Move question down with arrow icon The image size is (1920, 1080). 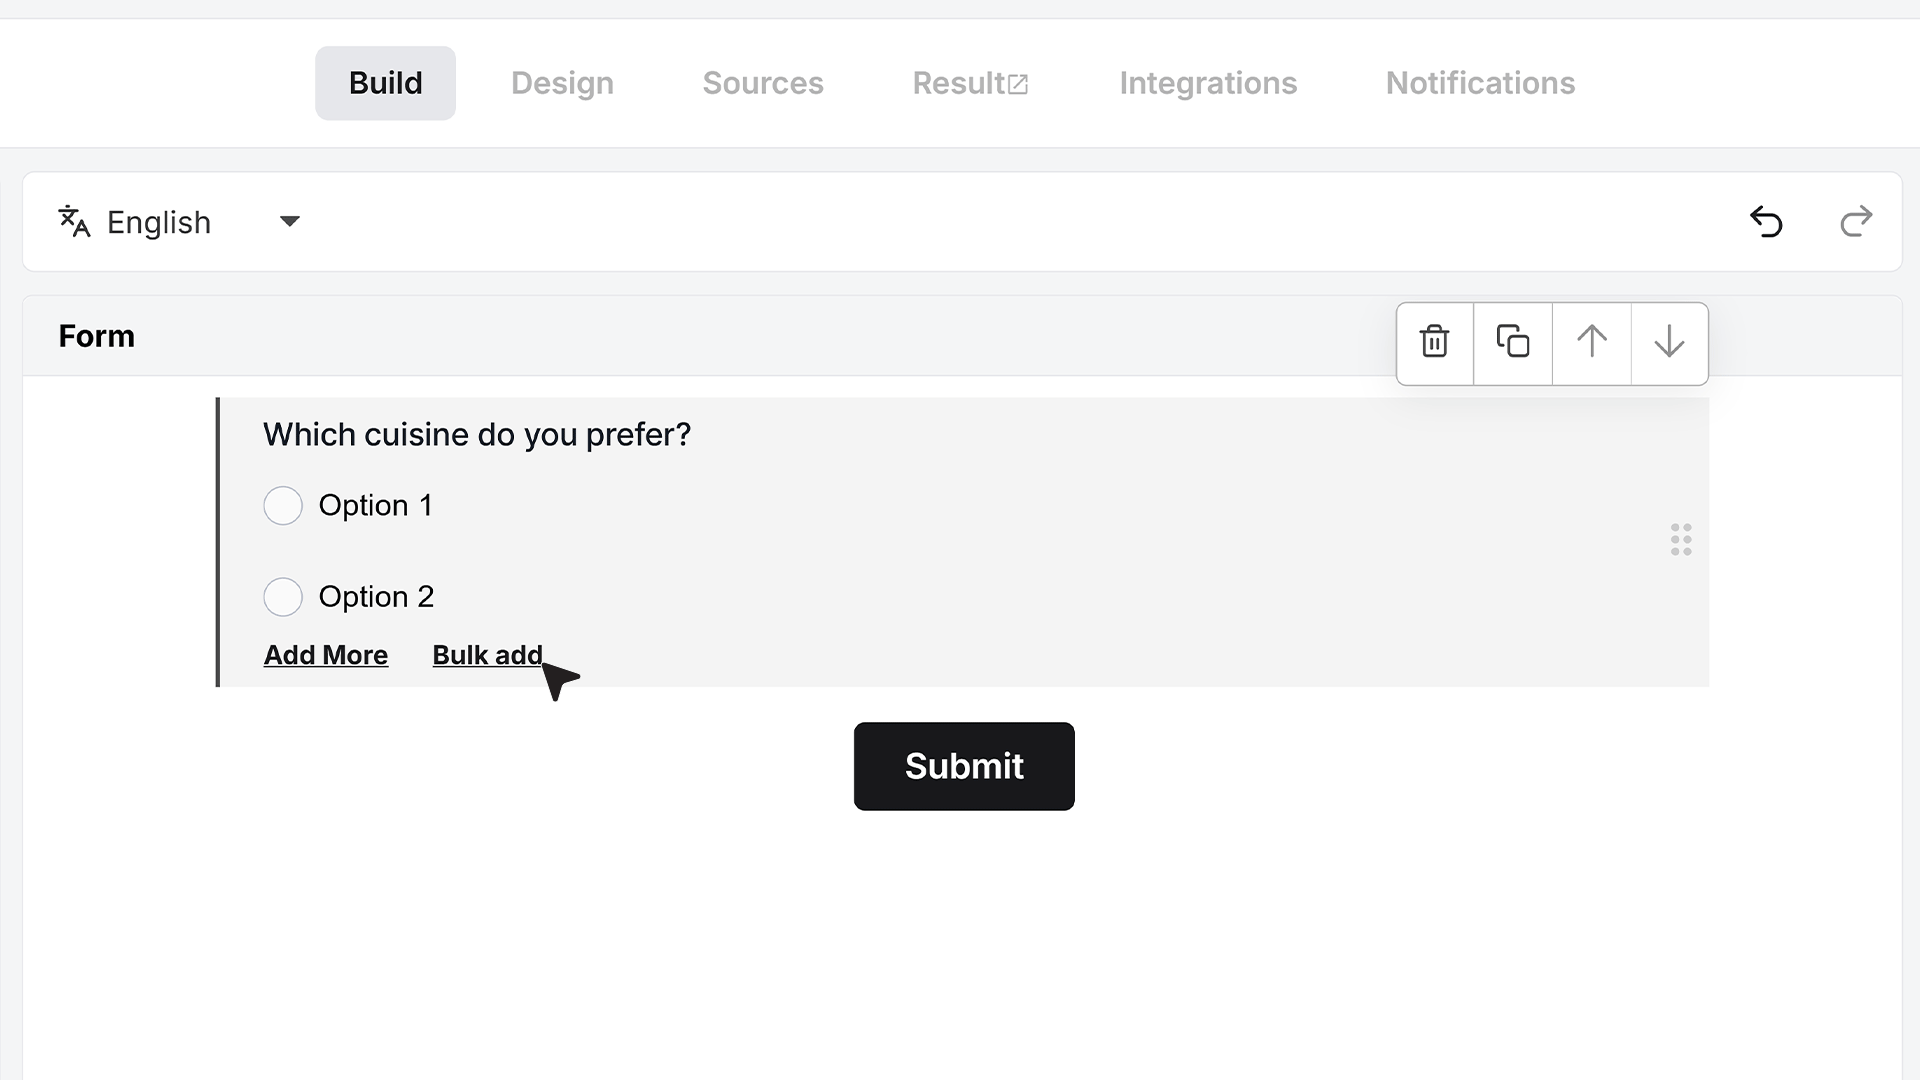[1669, 343]
